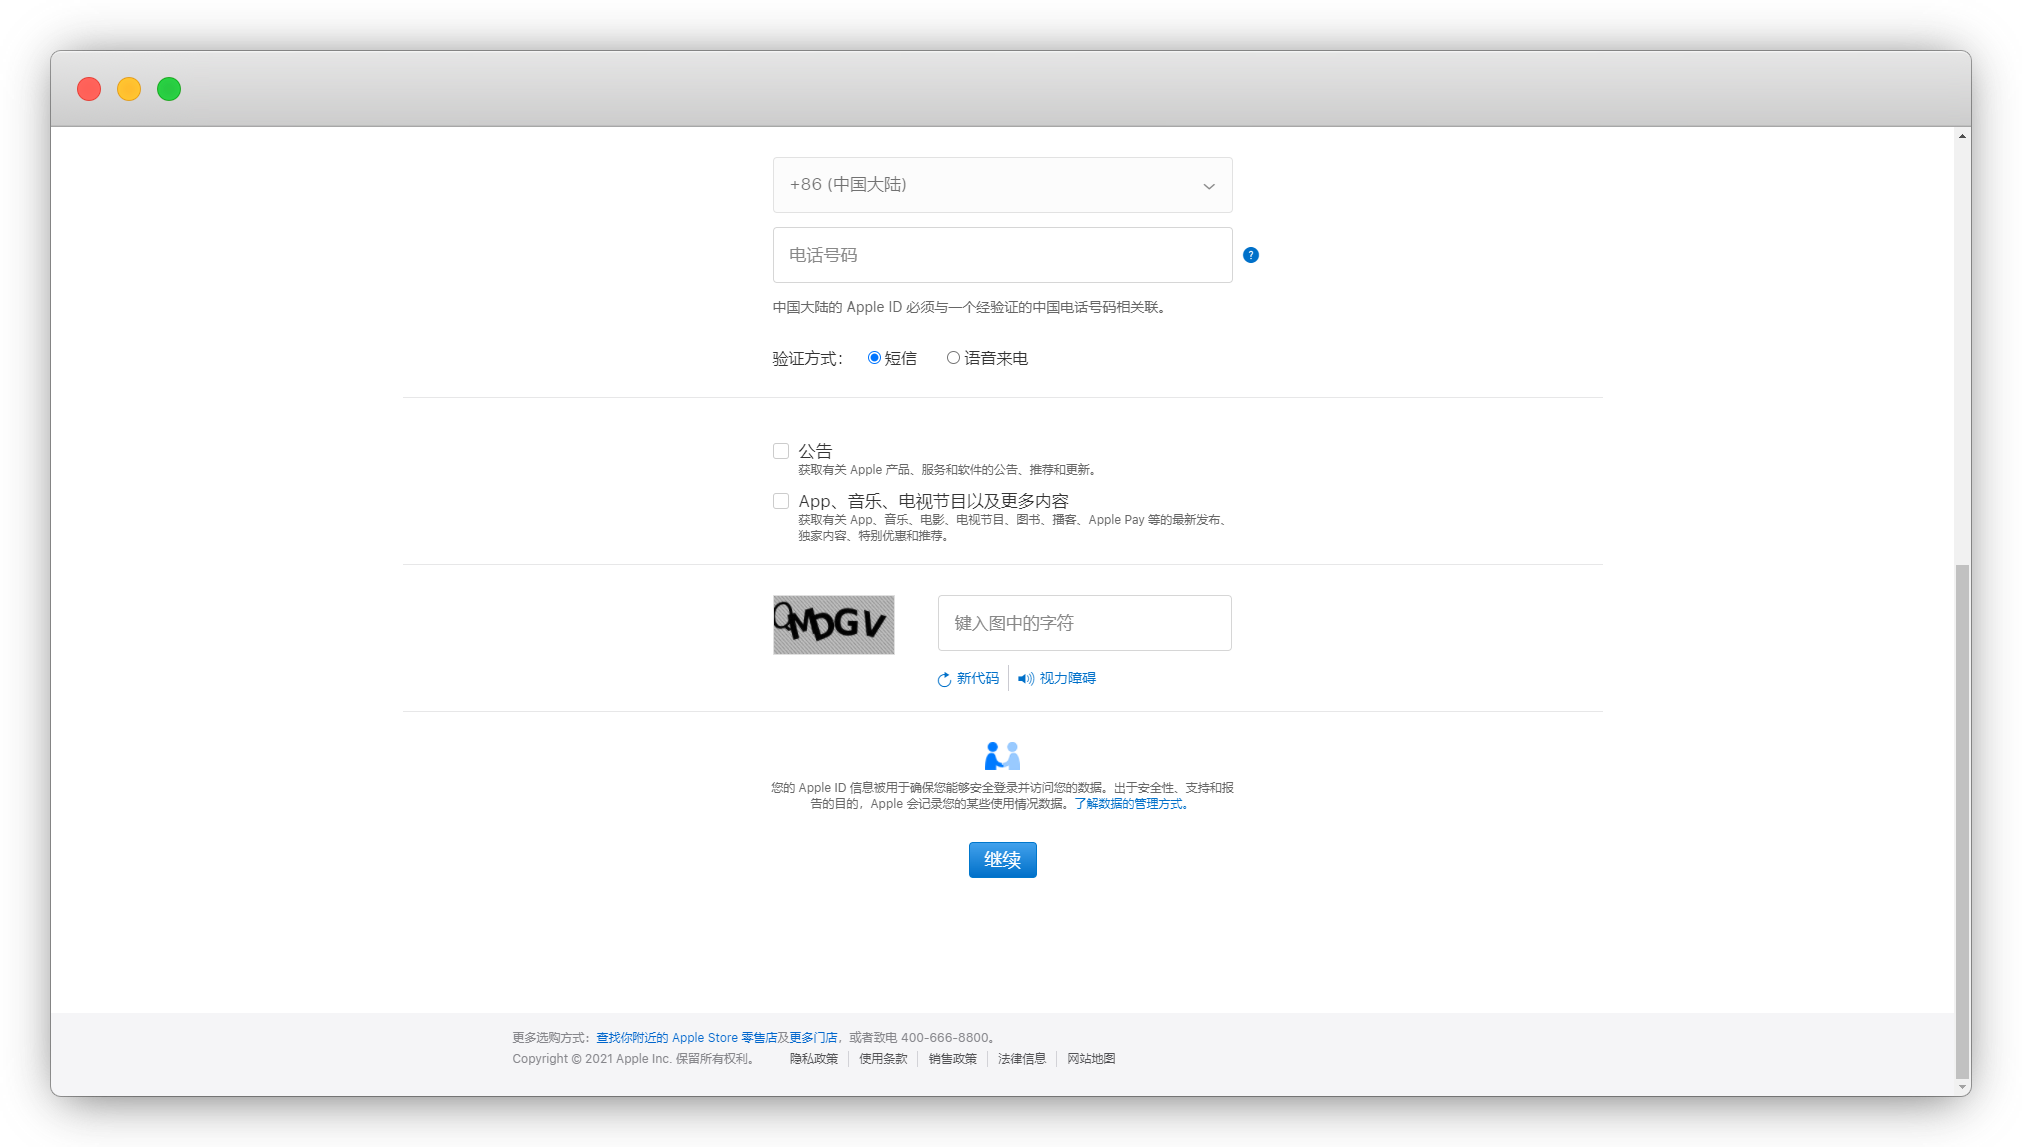Viewport: 2022px width, 1147px height.
Task: Click the 视力障碍 link text
Action: (1067, 678)
